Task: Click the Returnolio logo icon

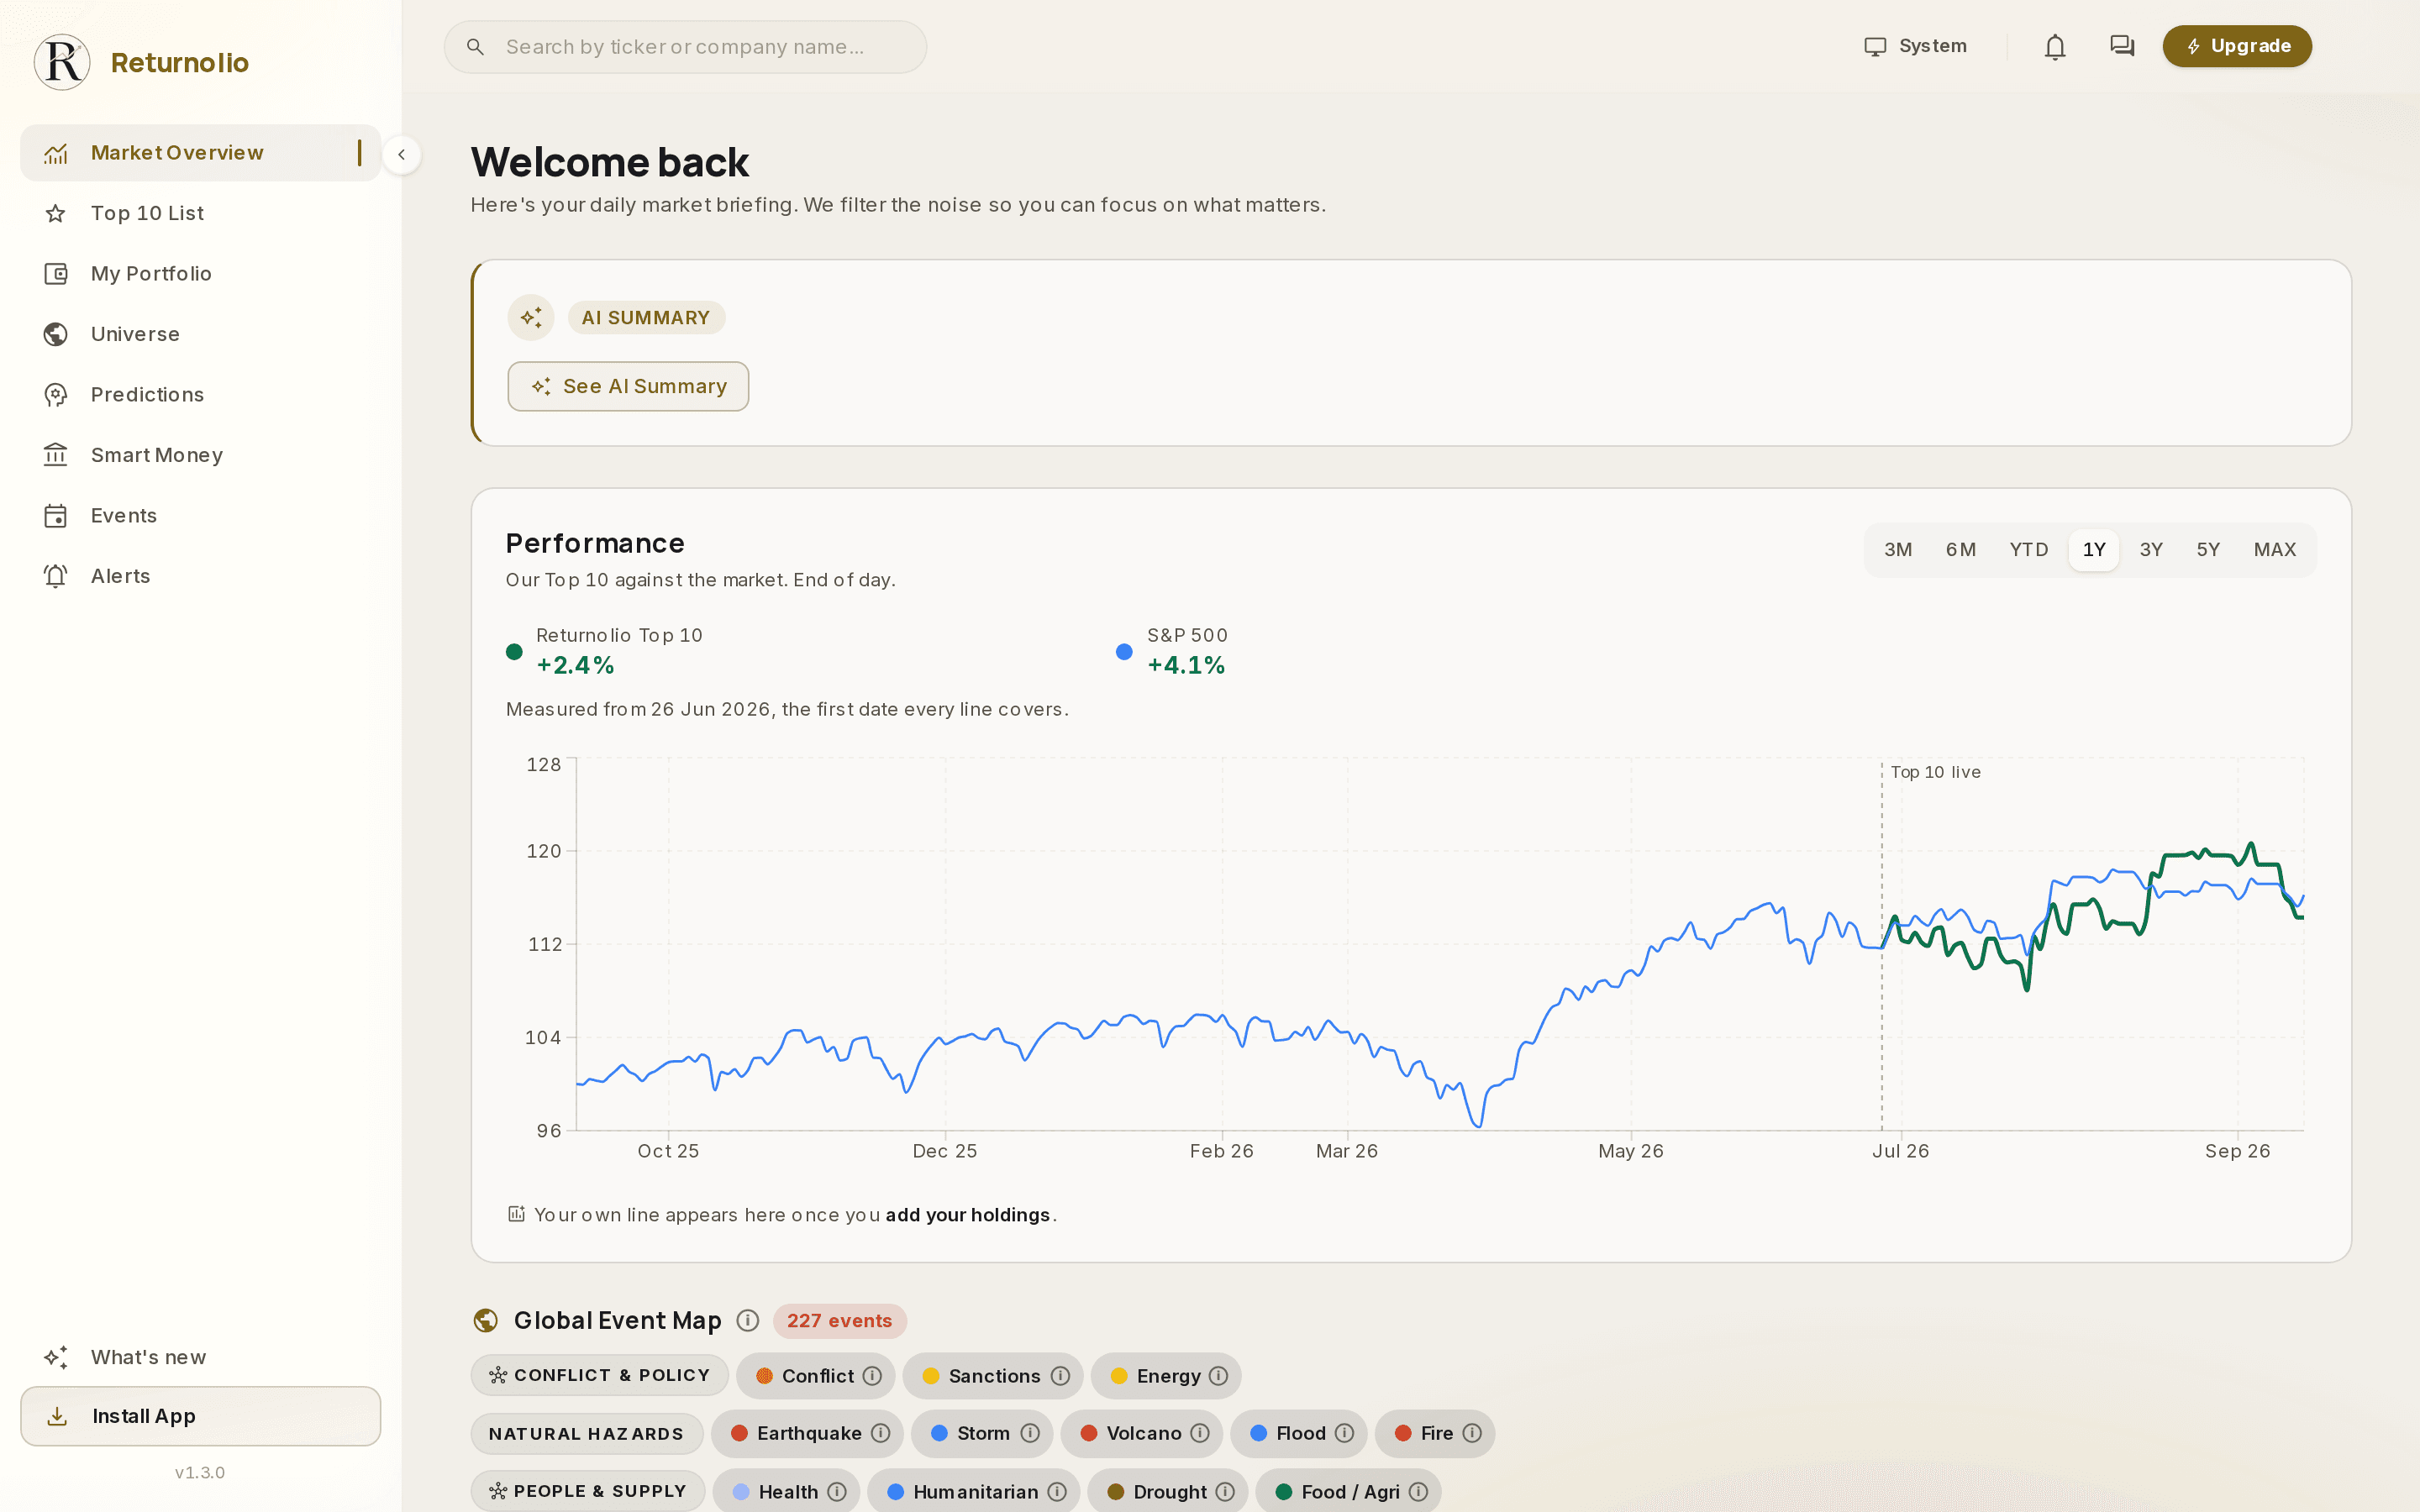Action: pyautogui.click(x=62, y=62)
